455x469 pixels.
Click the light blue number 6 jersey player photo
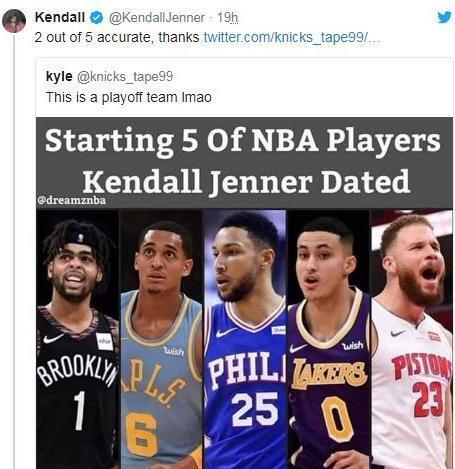[161, 339]
